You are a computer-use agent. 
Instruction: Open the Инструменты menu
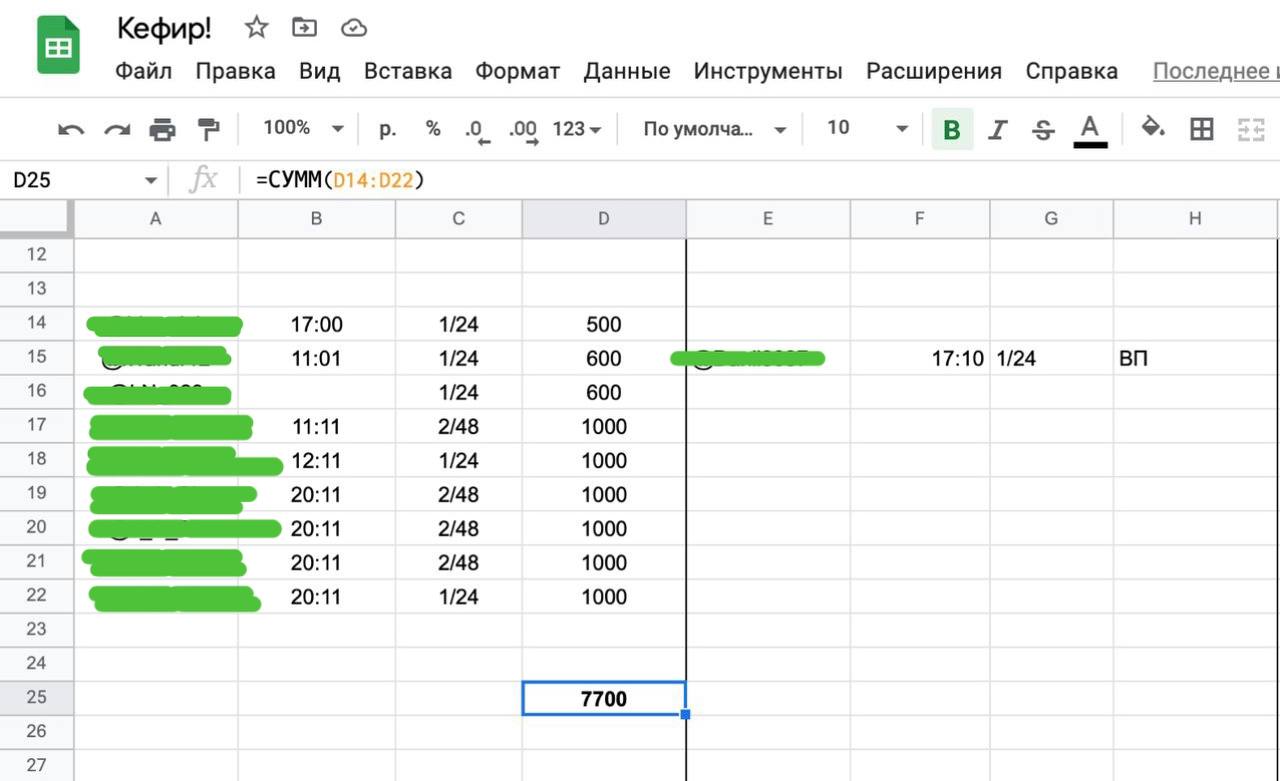[x=768, y=71]
